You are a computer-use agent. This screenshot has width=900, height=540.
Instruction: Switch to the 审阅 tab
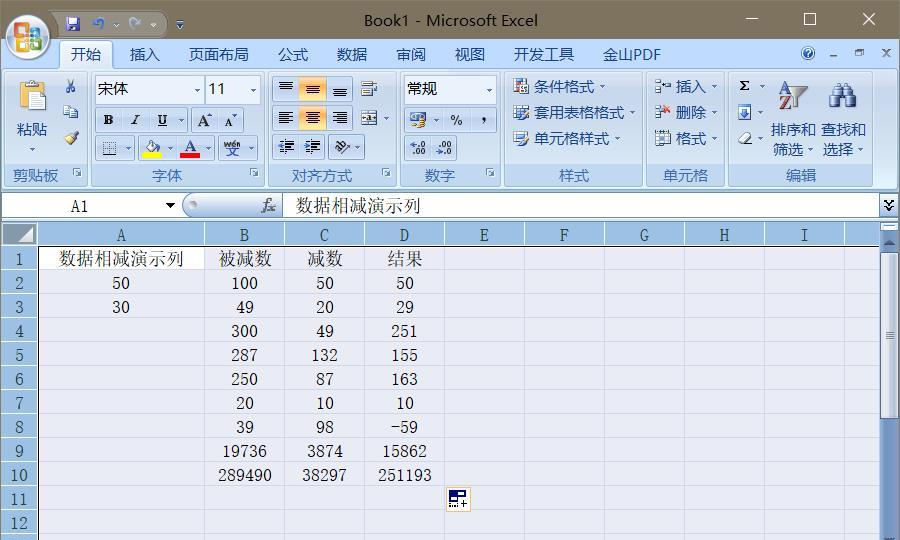tap(411, 55)
